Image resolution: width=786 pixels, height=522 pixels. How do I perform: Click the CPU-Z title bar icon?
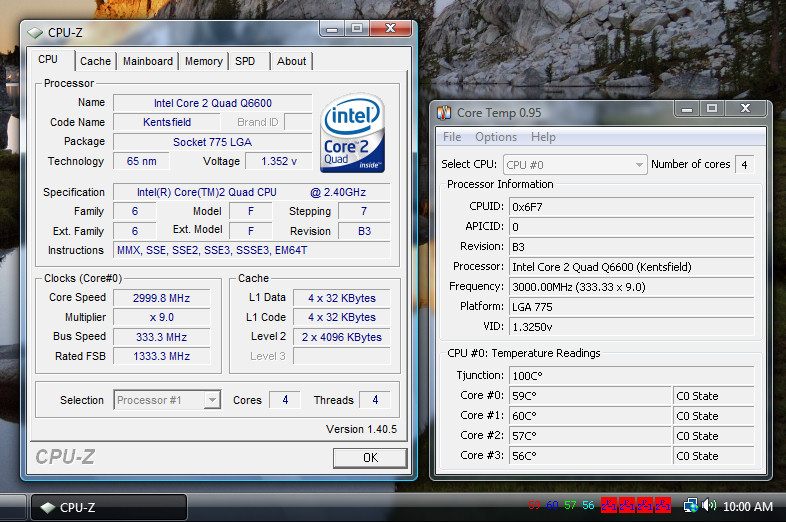(35, 33)
